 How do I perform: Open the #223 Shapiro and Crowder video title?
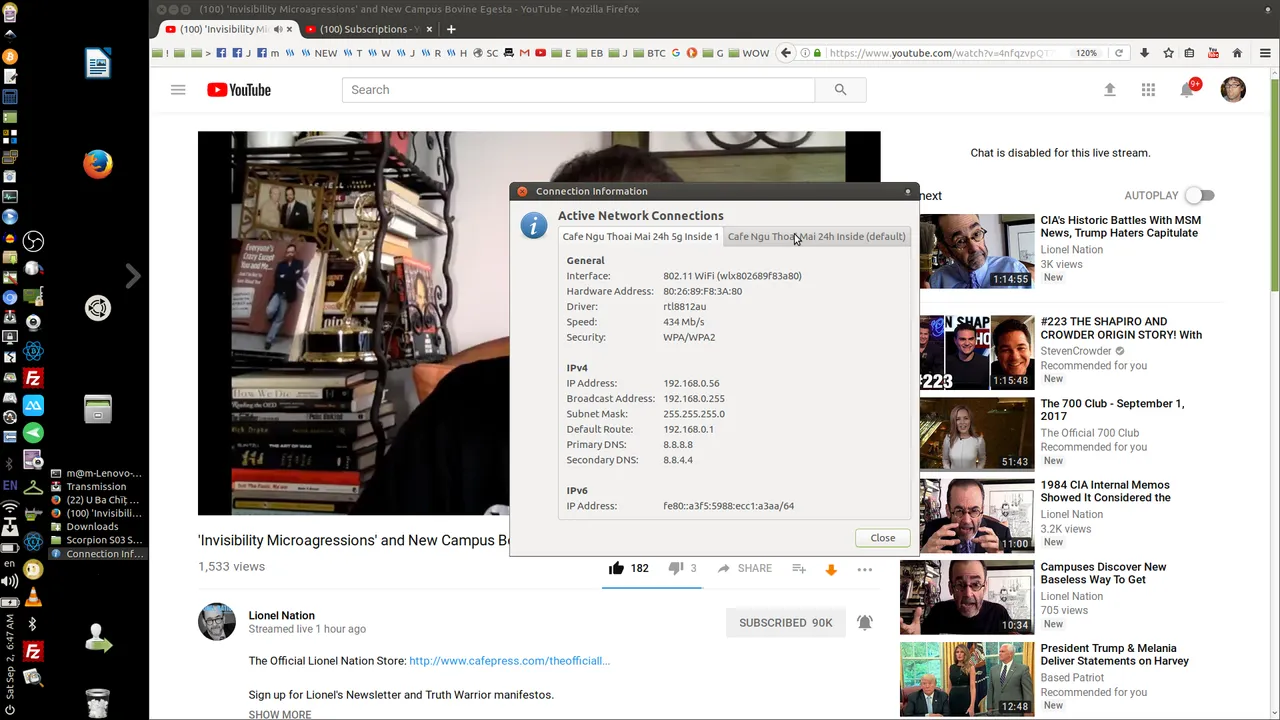[1121, 328]
